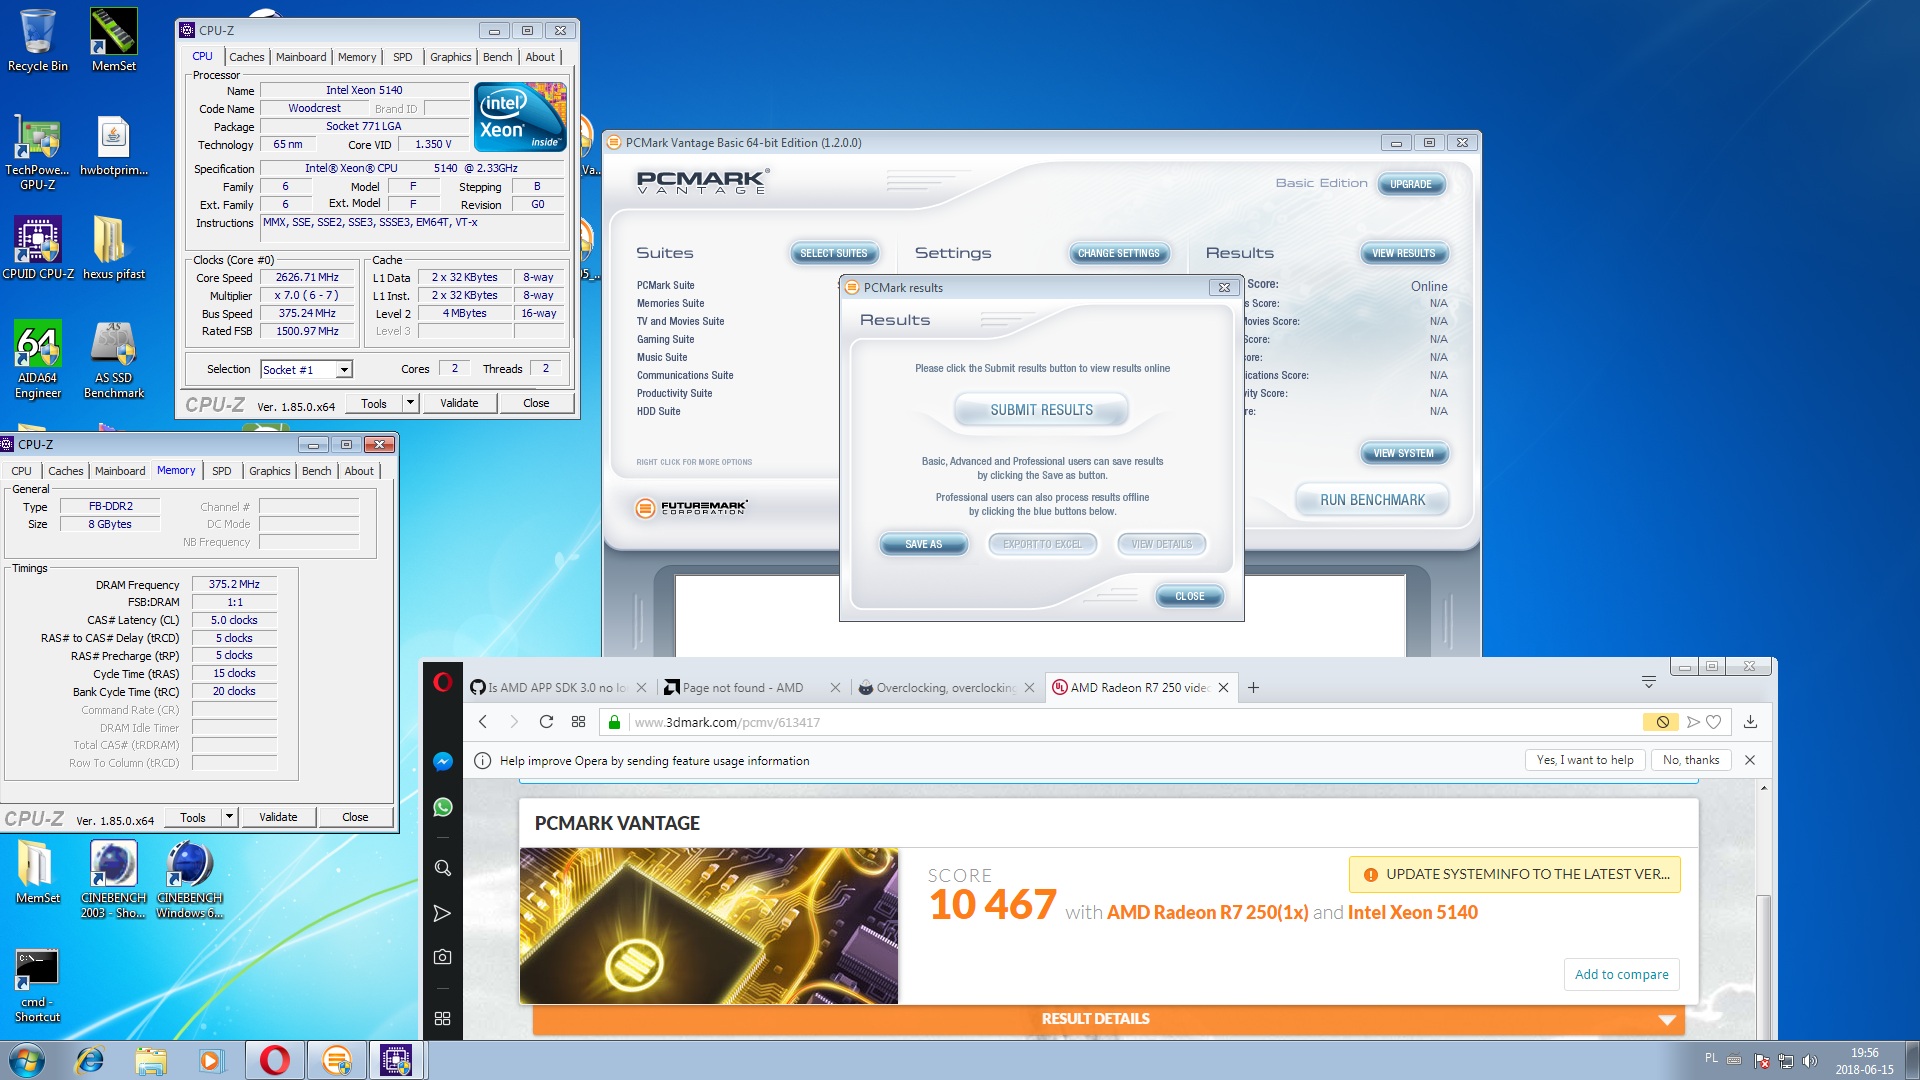
Task: Click VIEW SYSTEM button
Action: pyautogui.click(x=1403, y=453)
